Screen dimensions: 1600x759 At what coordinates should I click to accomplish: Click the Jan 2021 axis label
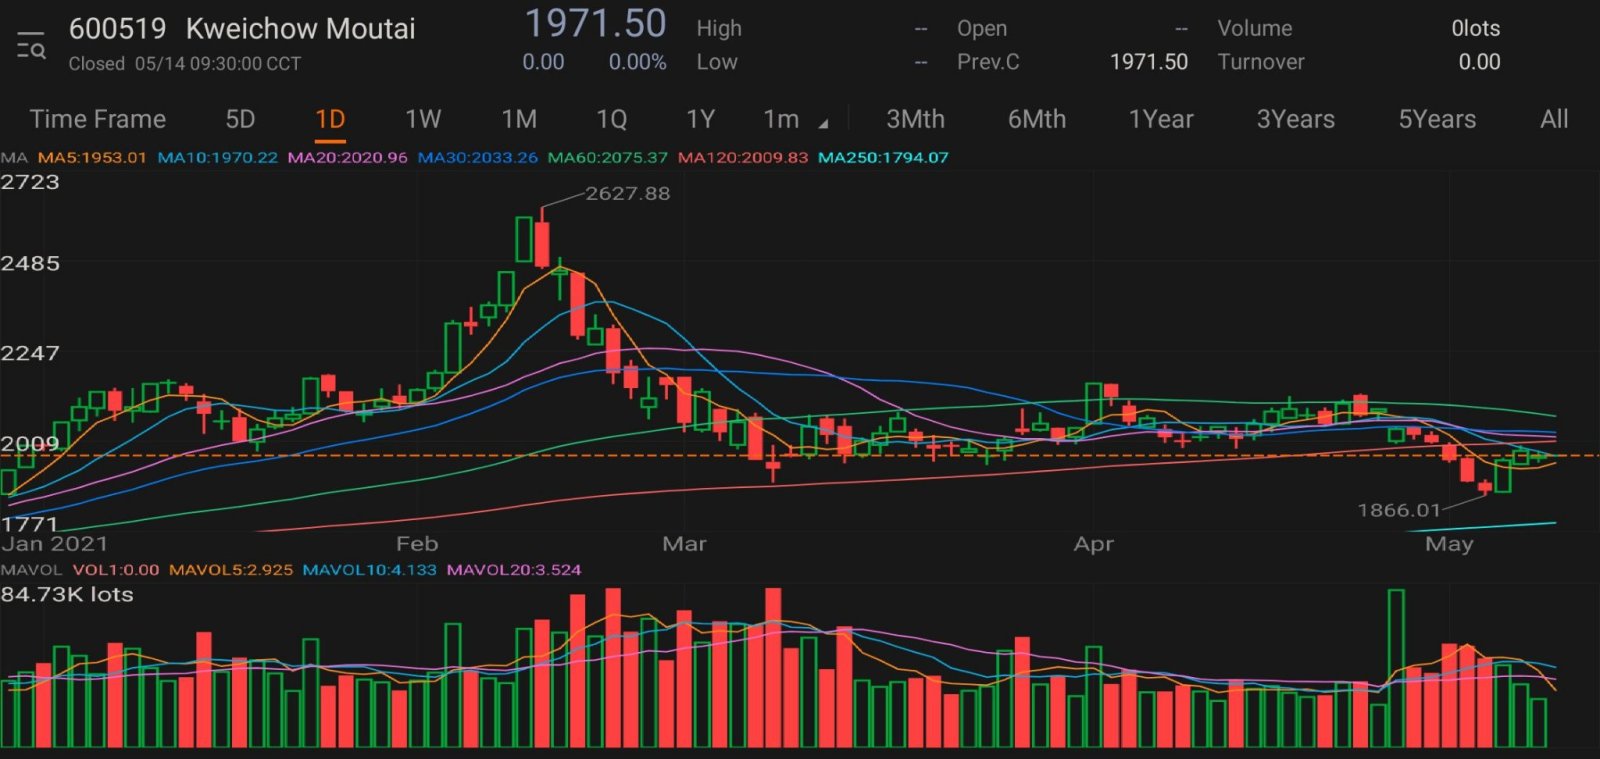click(54, 544)
